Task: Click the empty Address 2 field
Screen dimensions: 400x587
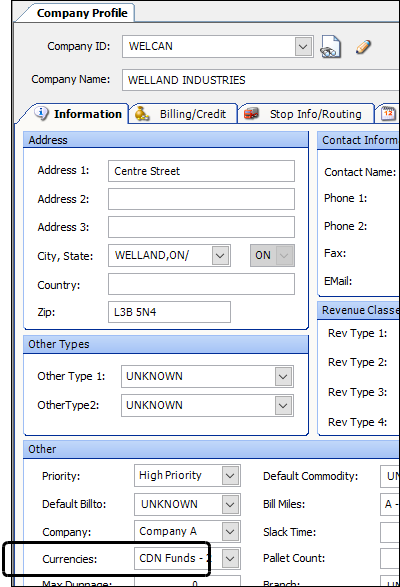Action: [201, 199]
